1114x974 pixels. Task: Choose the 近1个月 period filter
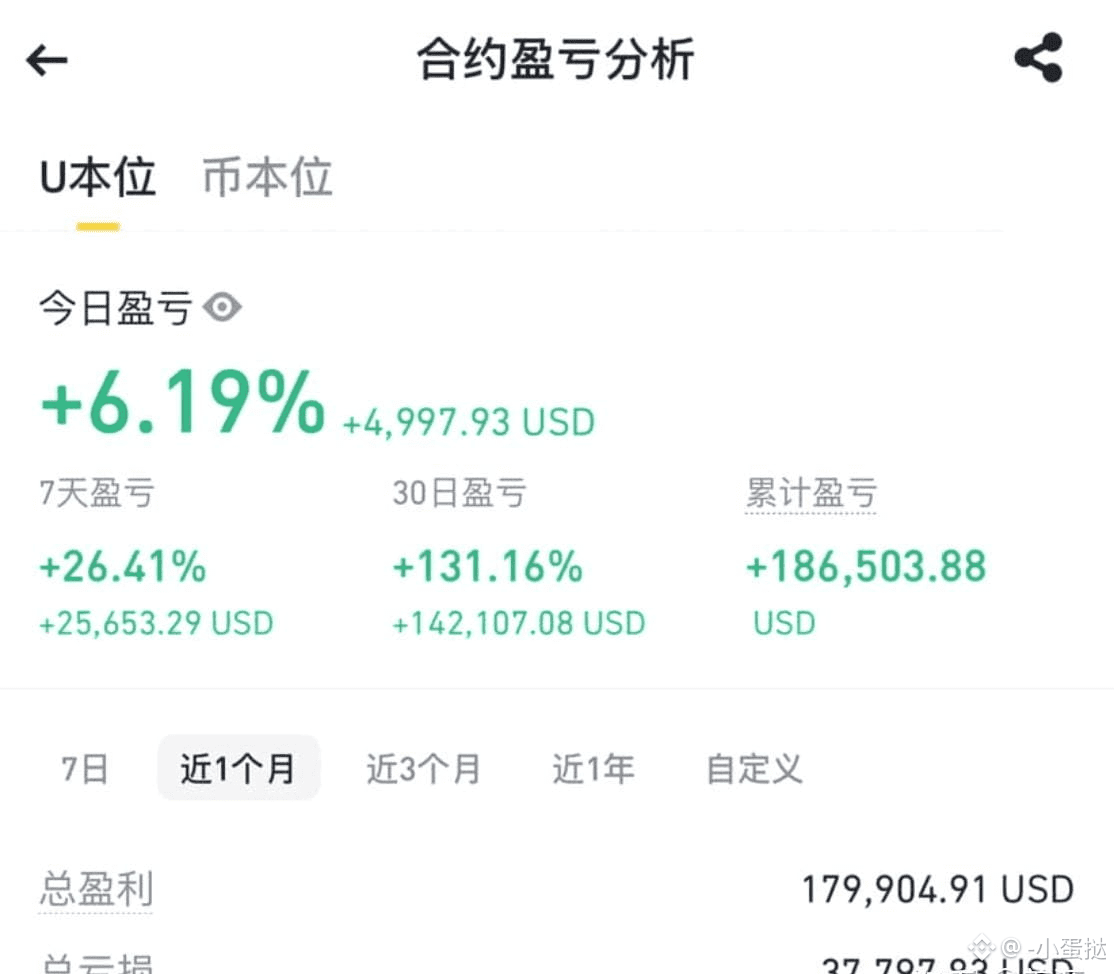(x=238, y=768)
